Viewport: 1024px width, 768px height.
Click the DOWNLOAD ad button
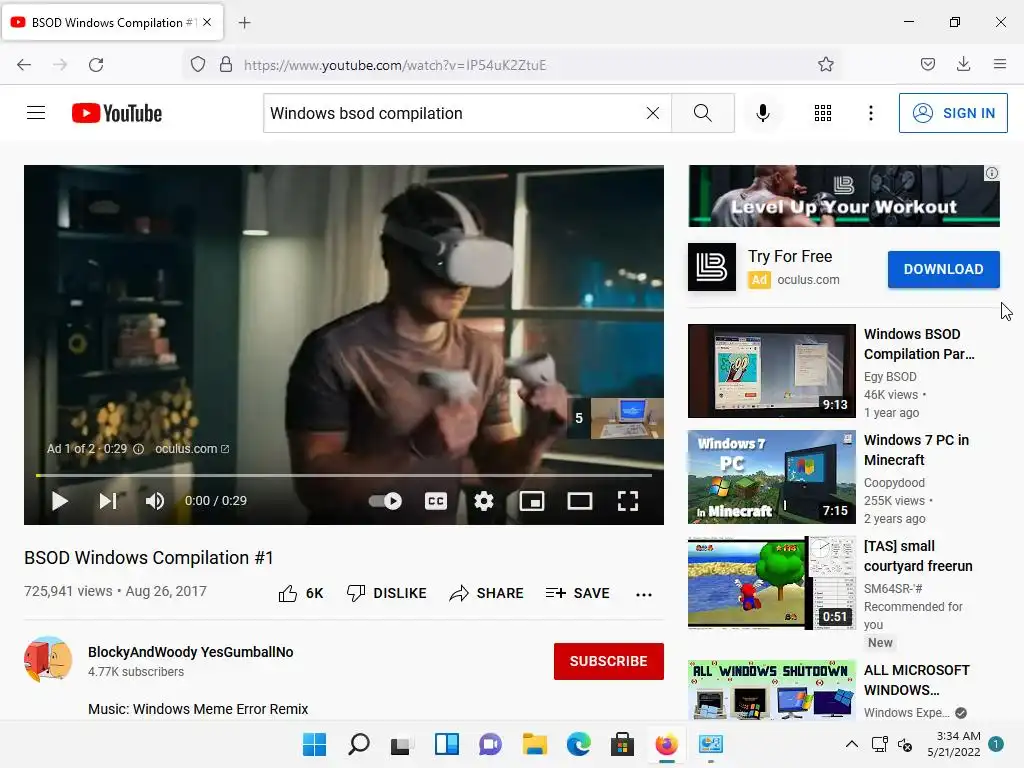(x=943, y=269)
